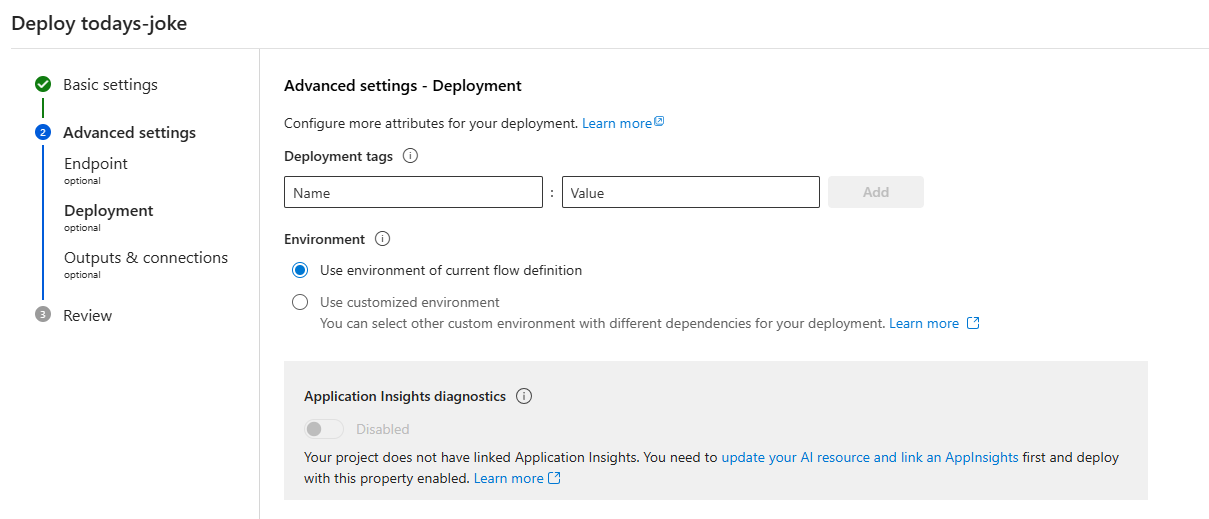Open Learn more link for deployment attributes
This screenshot has height=519, width=1209.
[617, 123]
